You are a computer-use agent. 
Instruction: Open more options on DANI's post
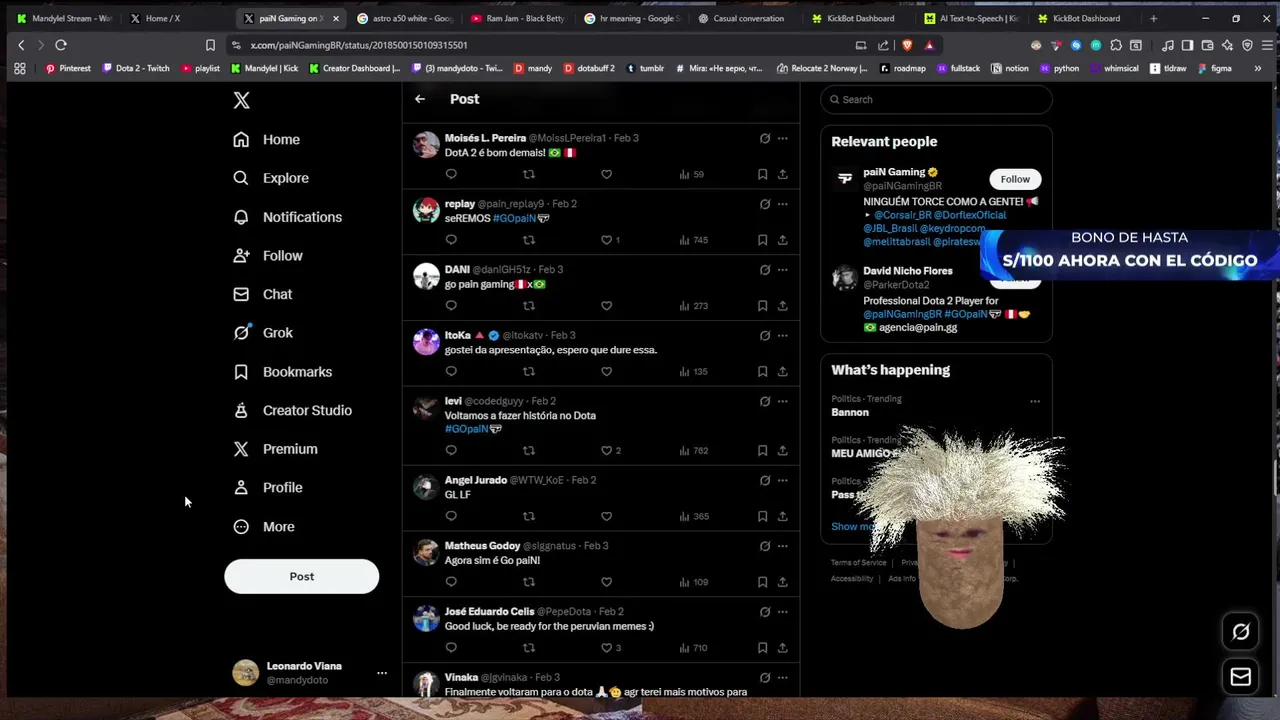783,270
